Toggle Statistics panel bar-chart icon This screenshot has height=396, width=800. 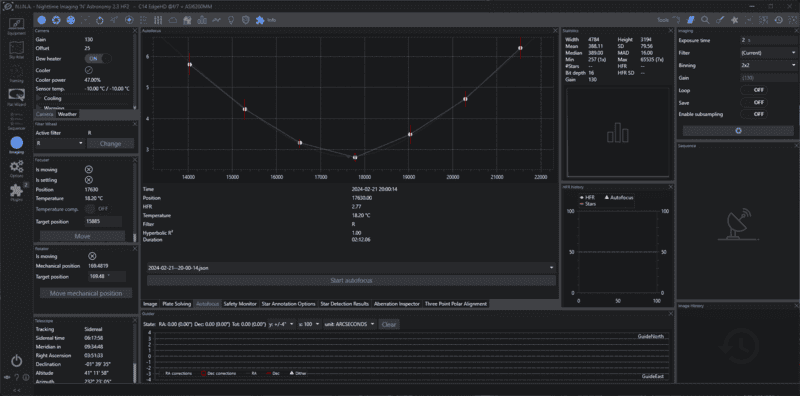(202, 20)
